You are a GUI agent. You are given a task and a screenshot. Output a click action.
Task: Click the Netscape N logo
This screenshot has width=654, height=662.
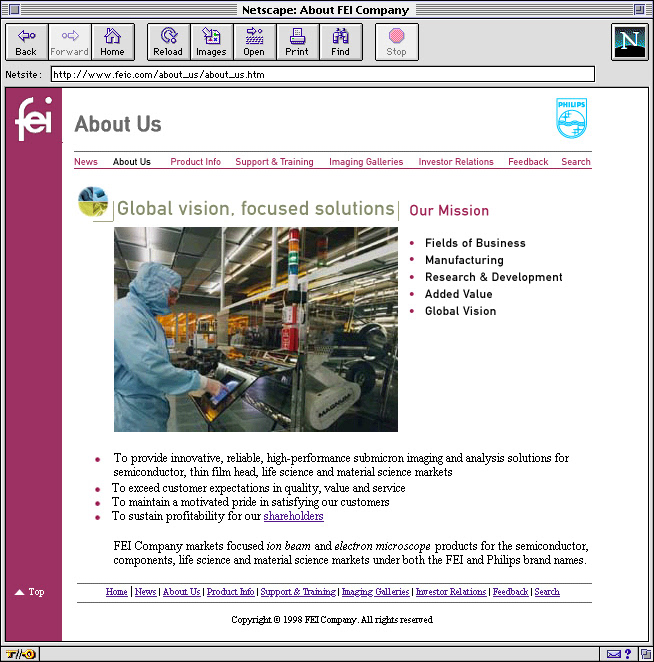[630, 42]
